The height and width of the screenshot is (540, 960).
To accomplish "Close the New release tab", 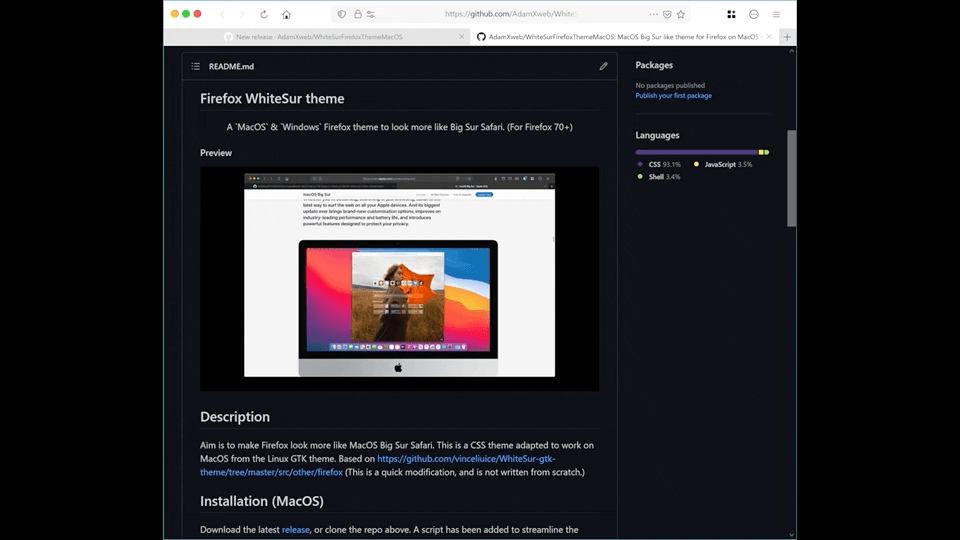I will [x=462, y=37].
